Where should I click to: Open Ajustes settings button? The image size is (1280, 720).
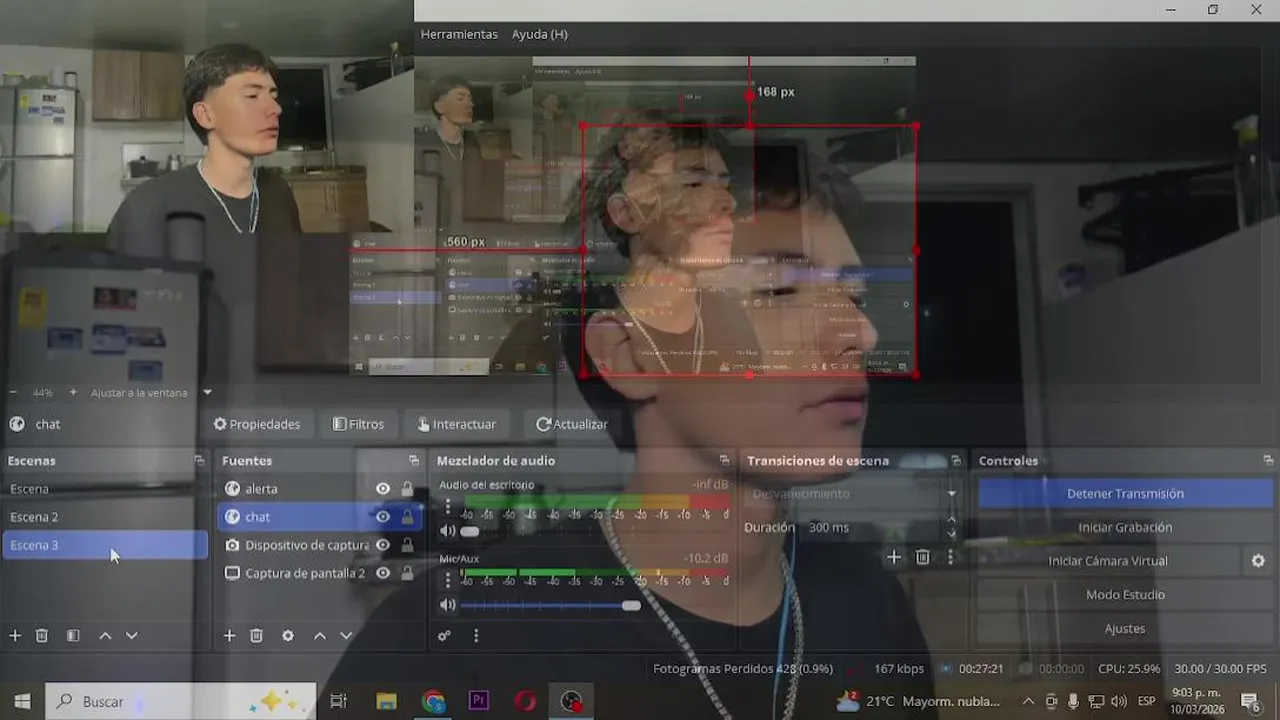tap(1125, 629)
